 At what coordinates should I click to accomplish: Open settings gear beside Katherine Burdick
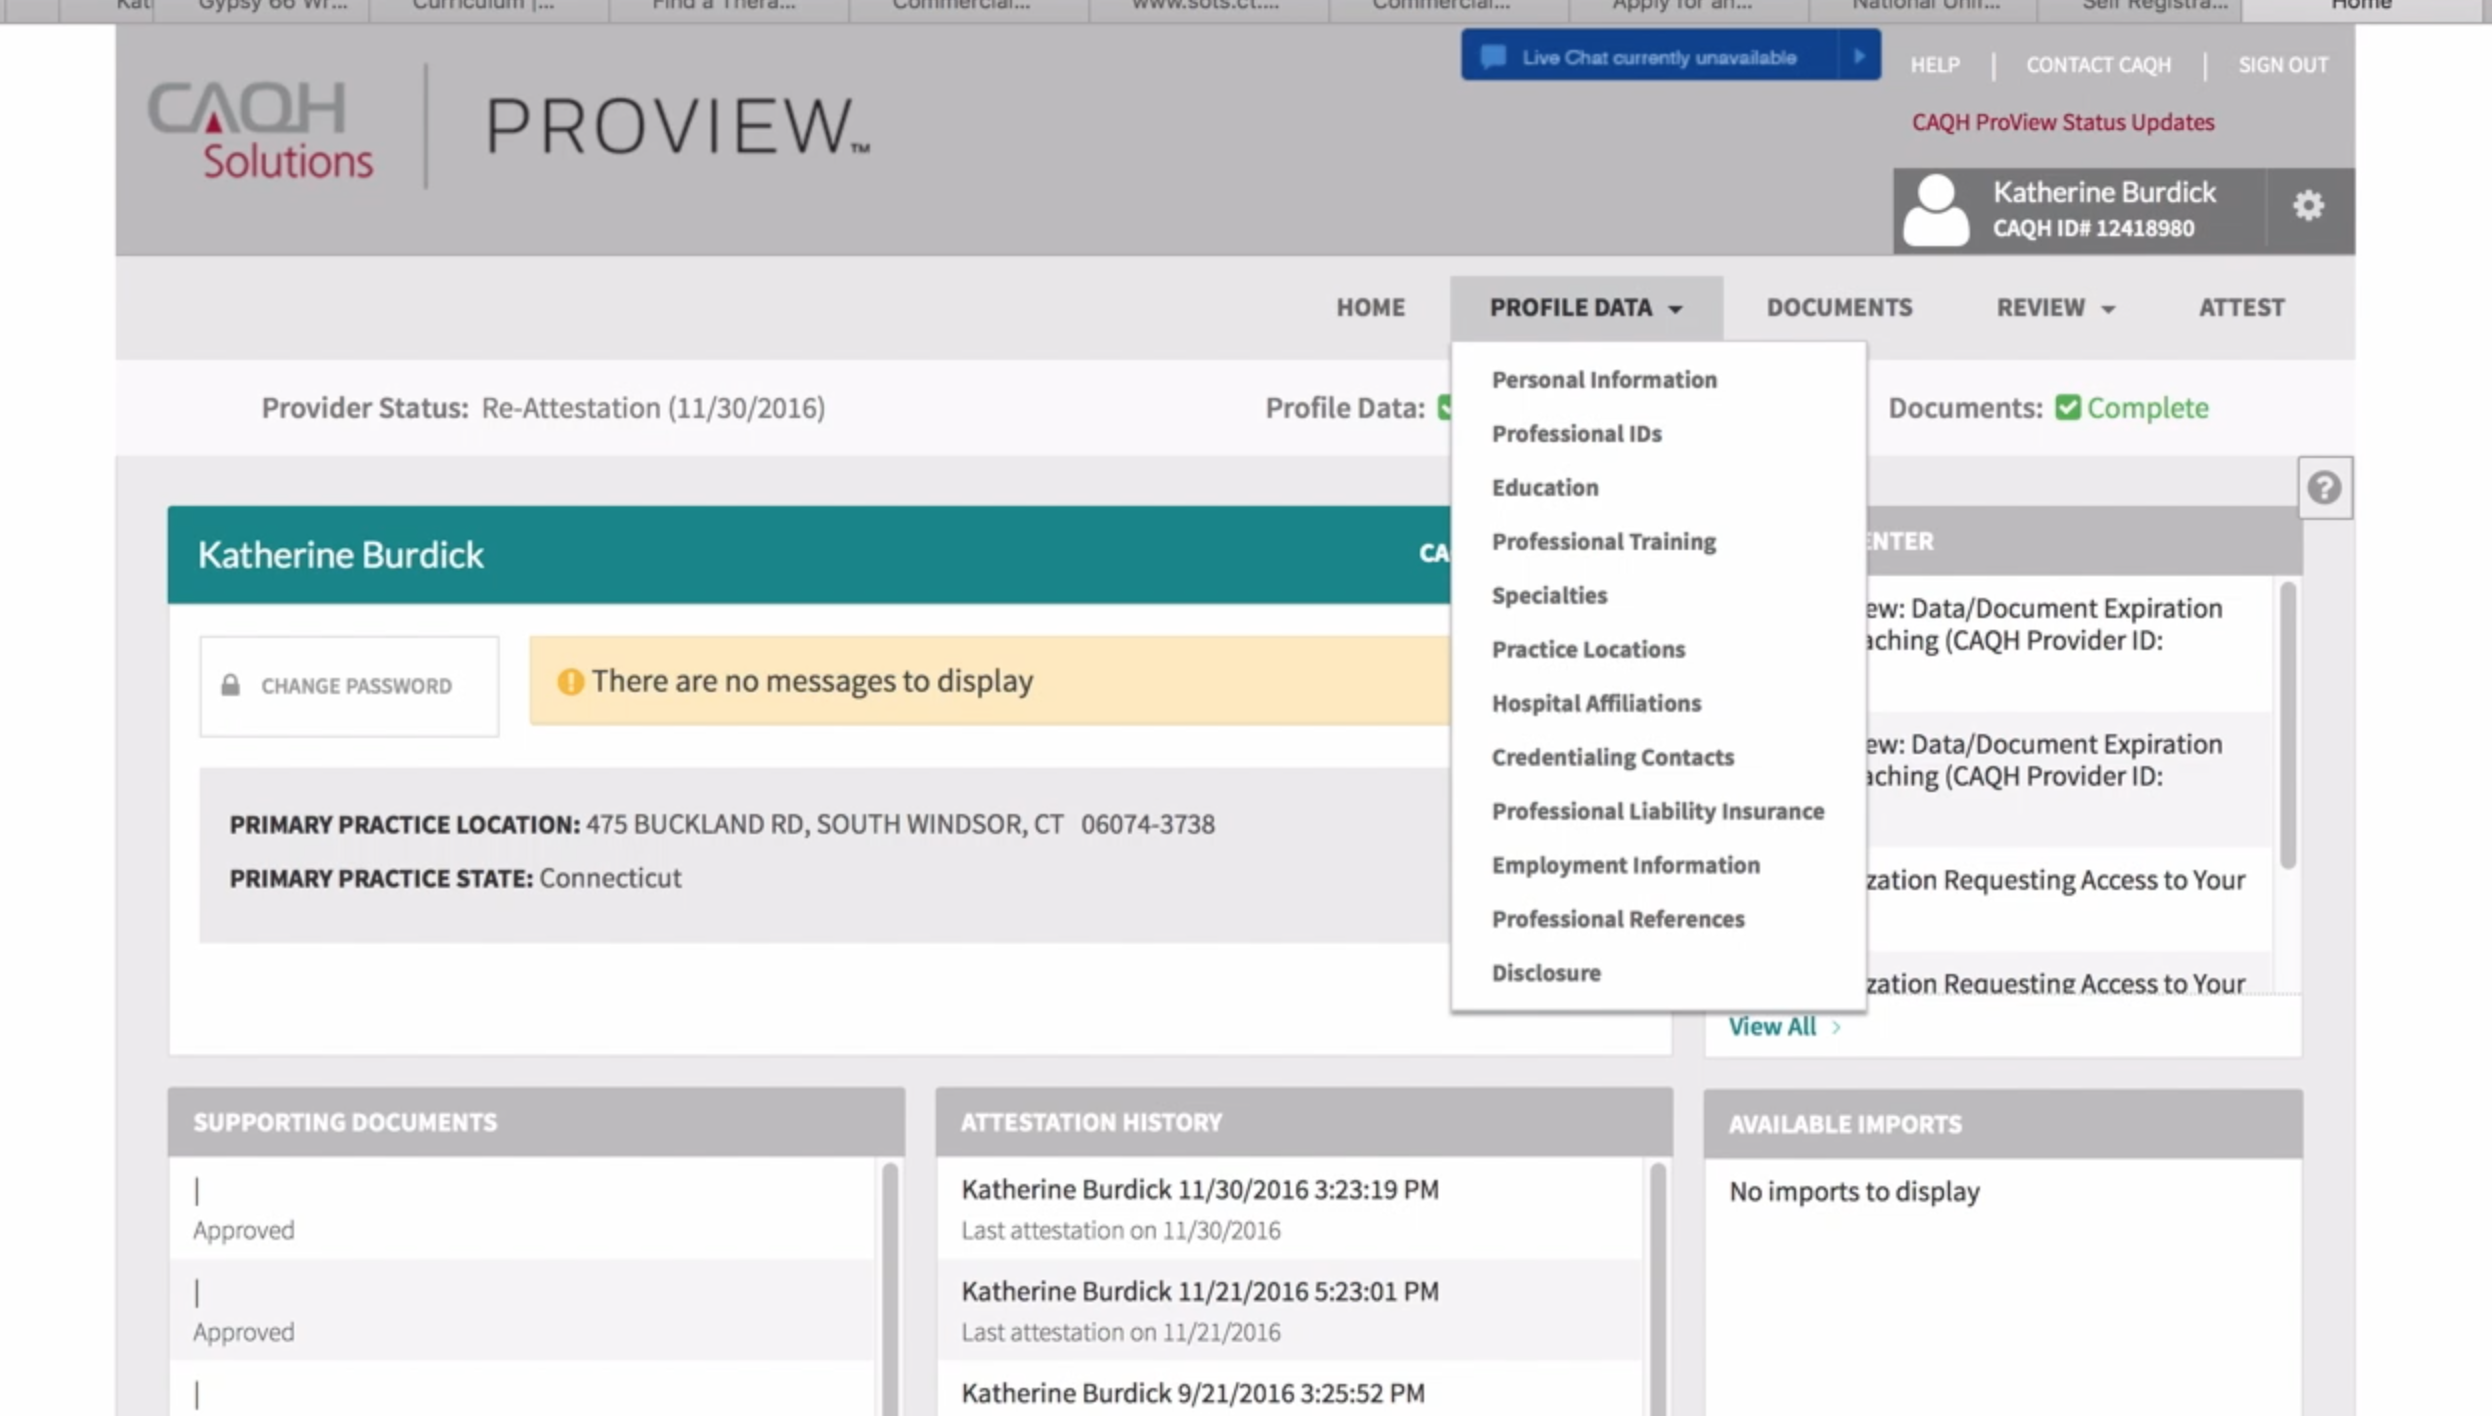point(2308,206)
